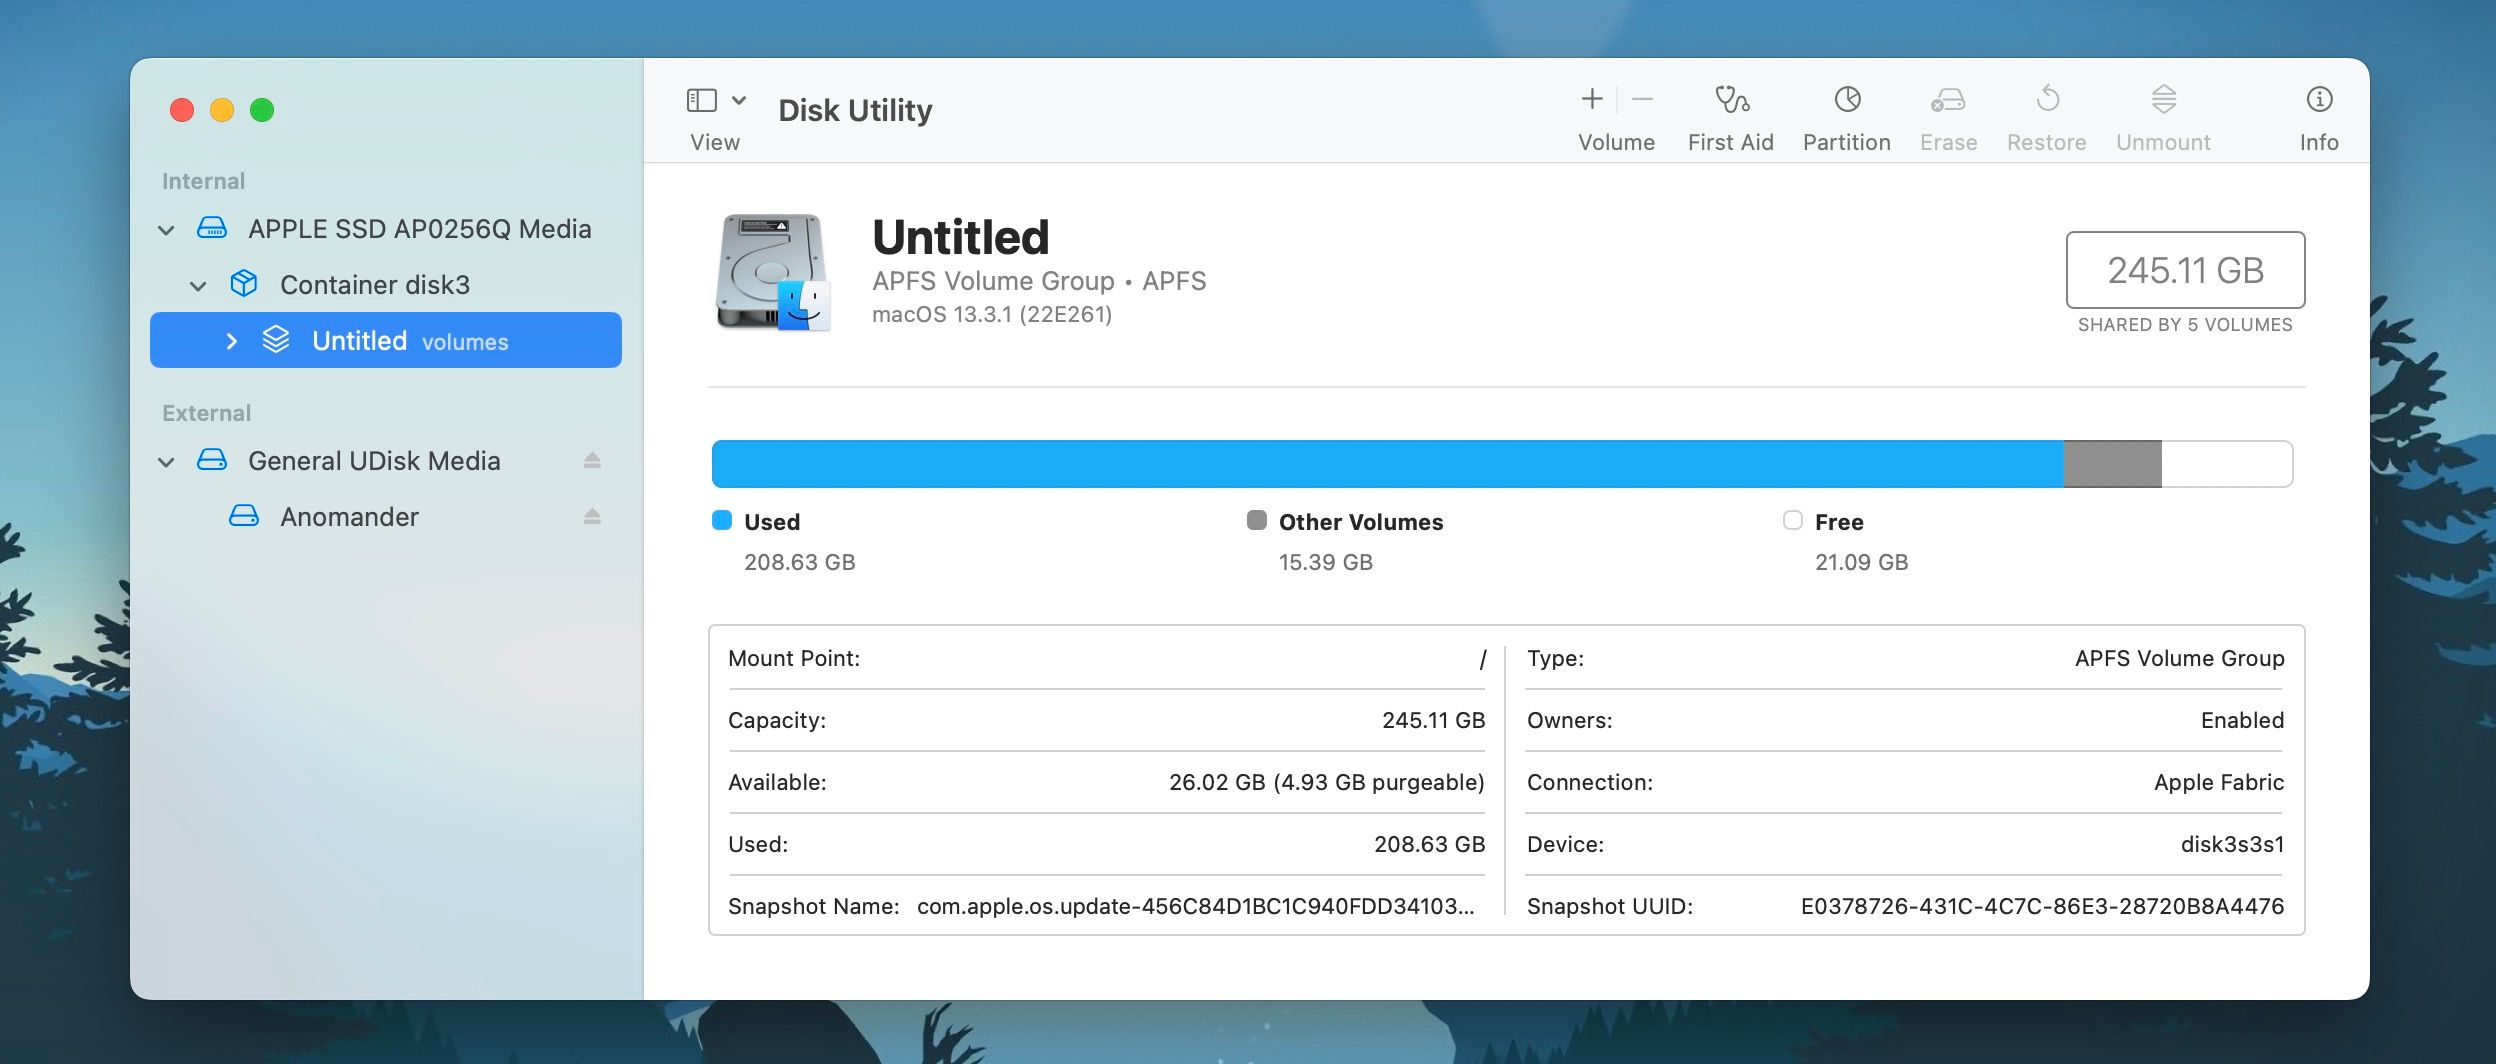Screen dimensions: 2496x1064
Task: Open the Partition tool
Action: (x=1845, y=100)
